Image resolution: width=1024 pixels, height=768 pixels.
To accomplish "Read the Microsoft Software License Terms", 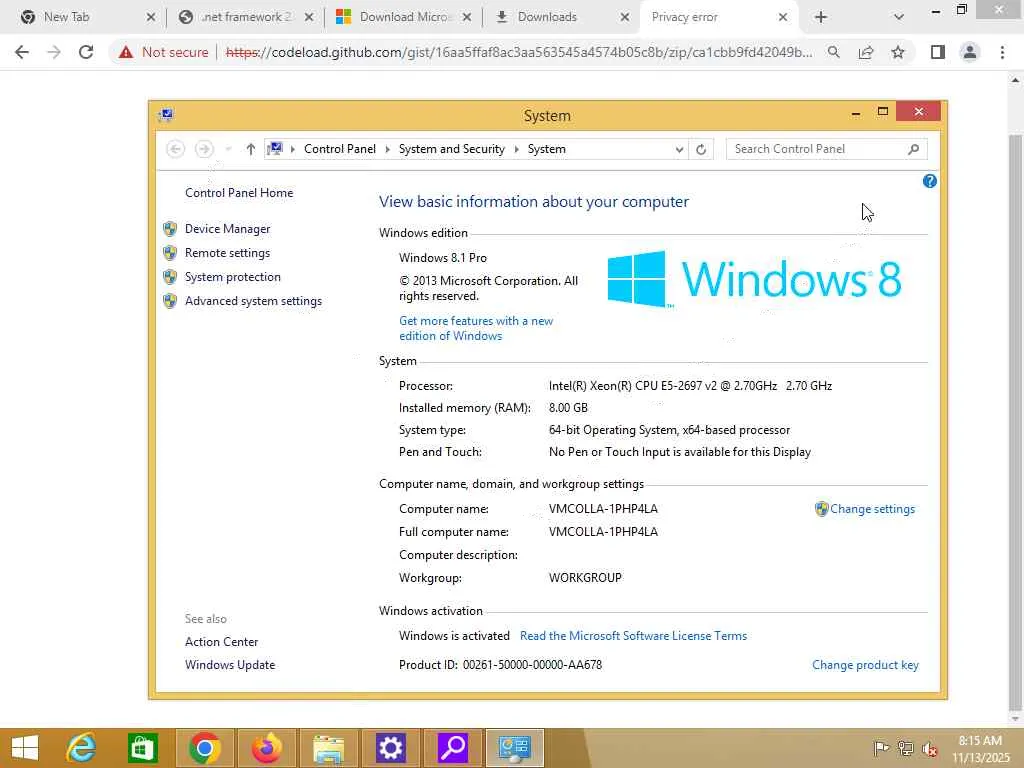I will coord(633,635).
